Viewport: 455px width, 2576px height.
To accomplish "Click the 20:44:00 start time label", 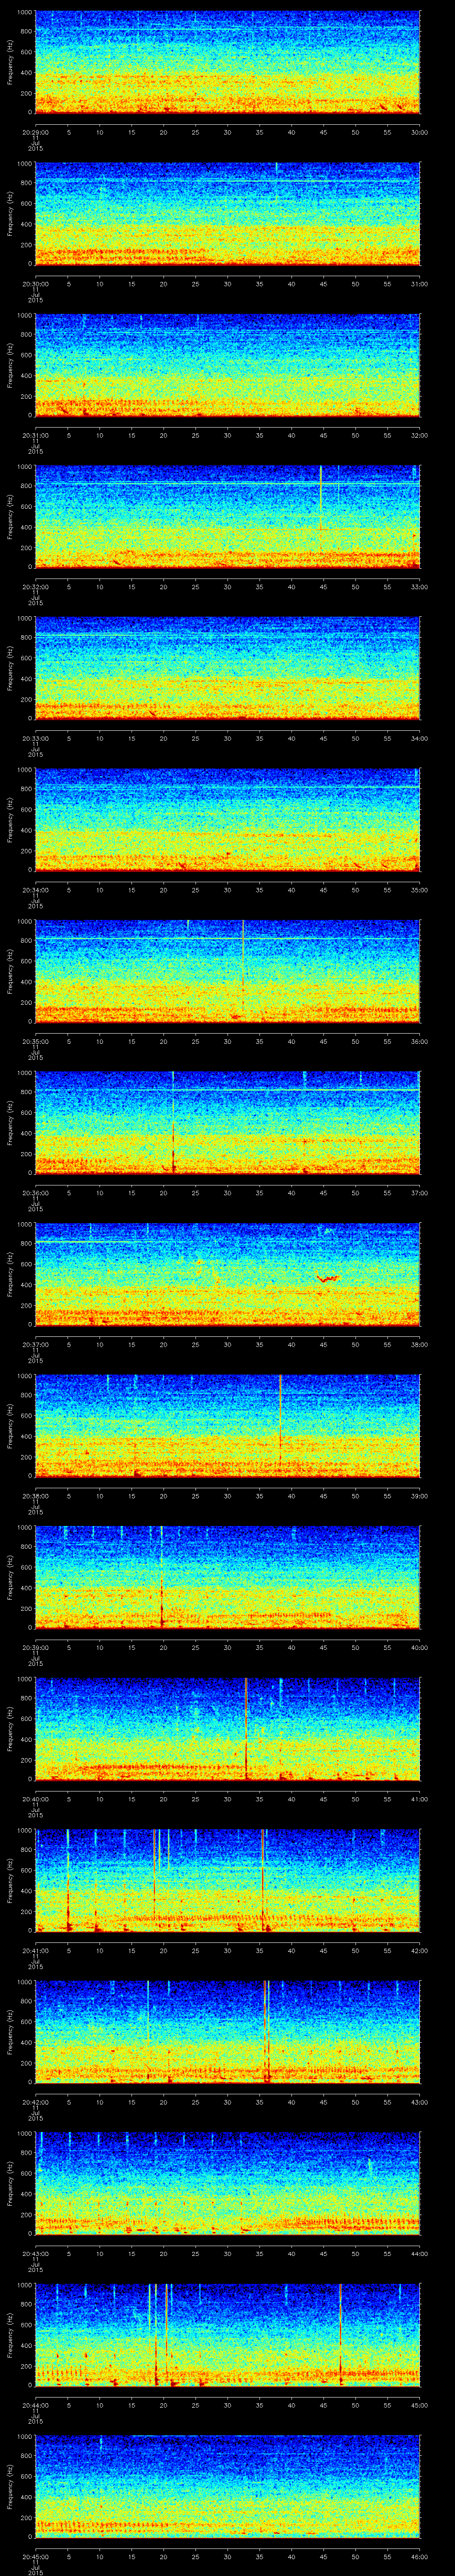I will [x=35, y=2404].
